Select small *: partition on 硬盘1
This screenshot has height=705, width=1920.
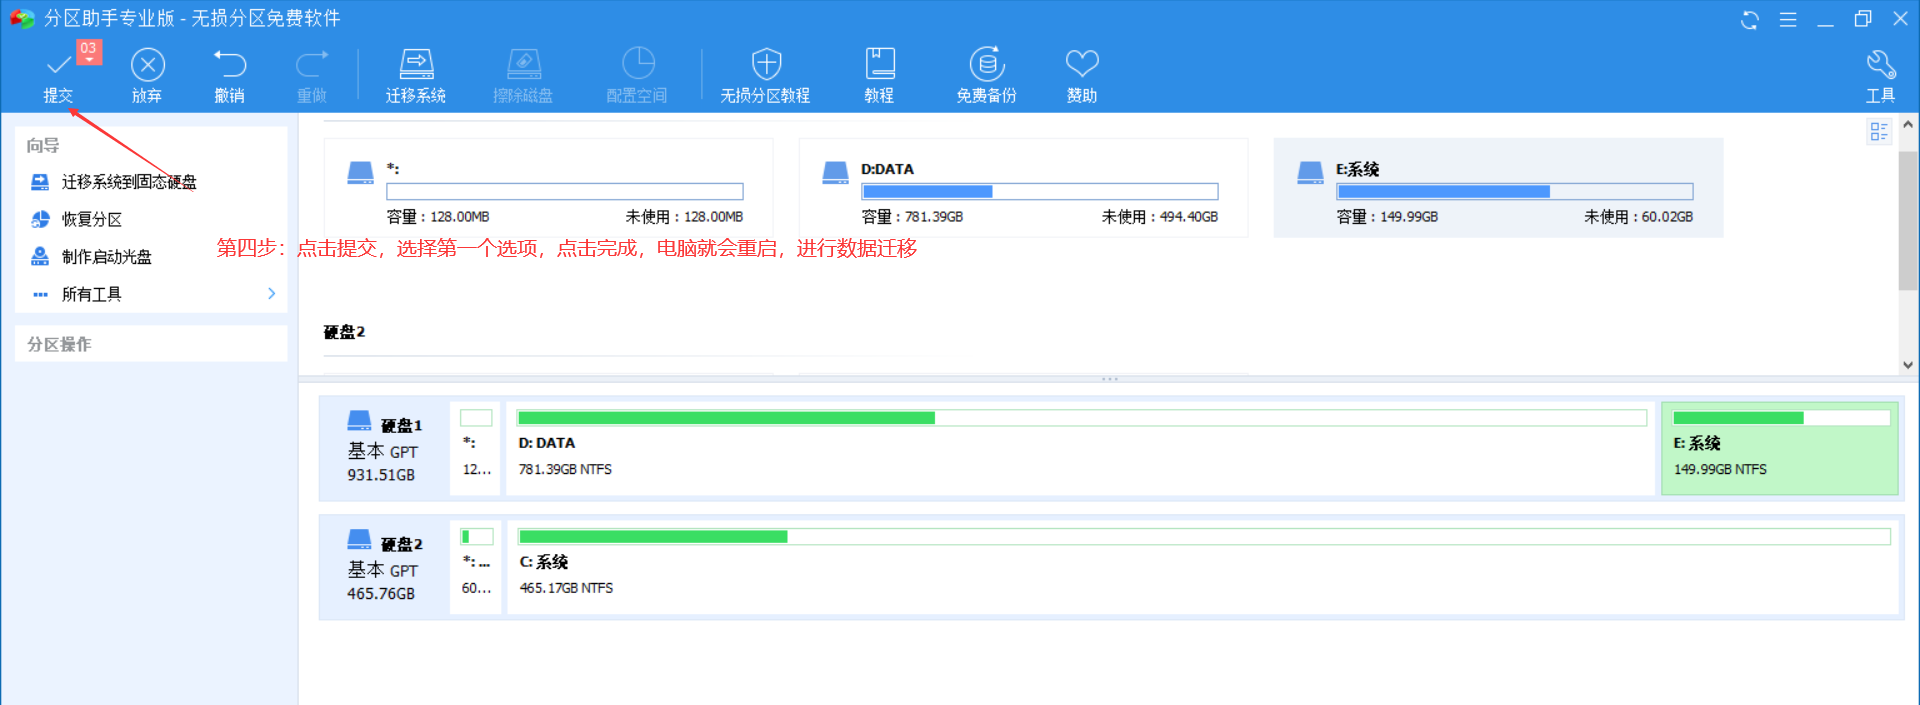[476, 448]
